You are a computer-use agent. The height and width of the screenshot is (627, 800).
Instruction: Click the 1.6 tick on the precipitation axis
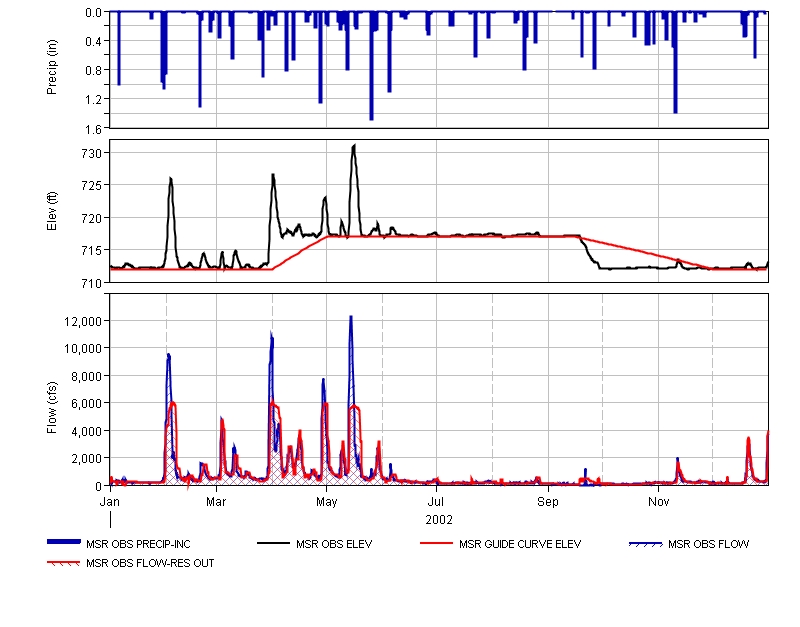[94, 128]
